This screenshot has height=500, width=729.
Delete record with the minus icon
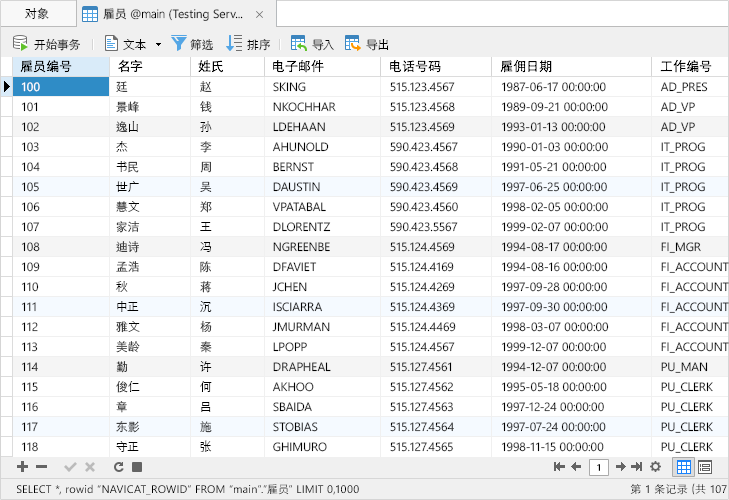tap(41, 467)
